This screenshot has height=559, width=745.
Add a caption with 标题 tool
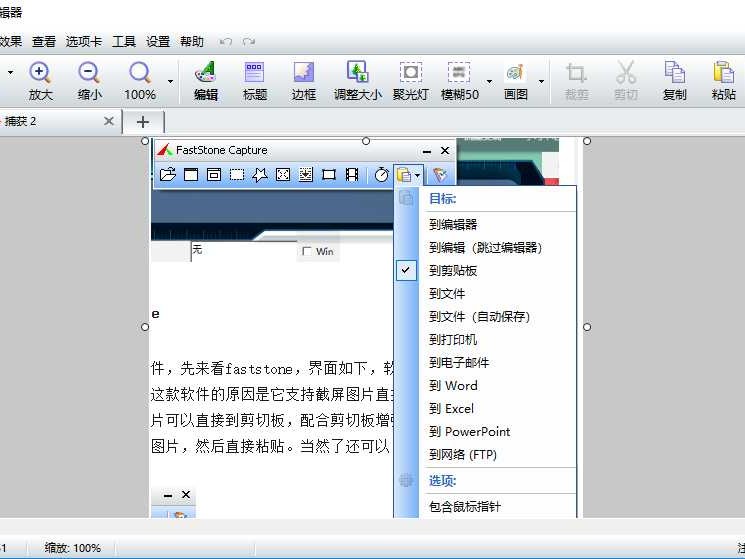pyautogui.click(x=255, y=80)
